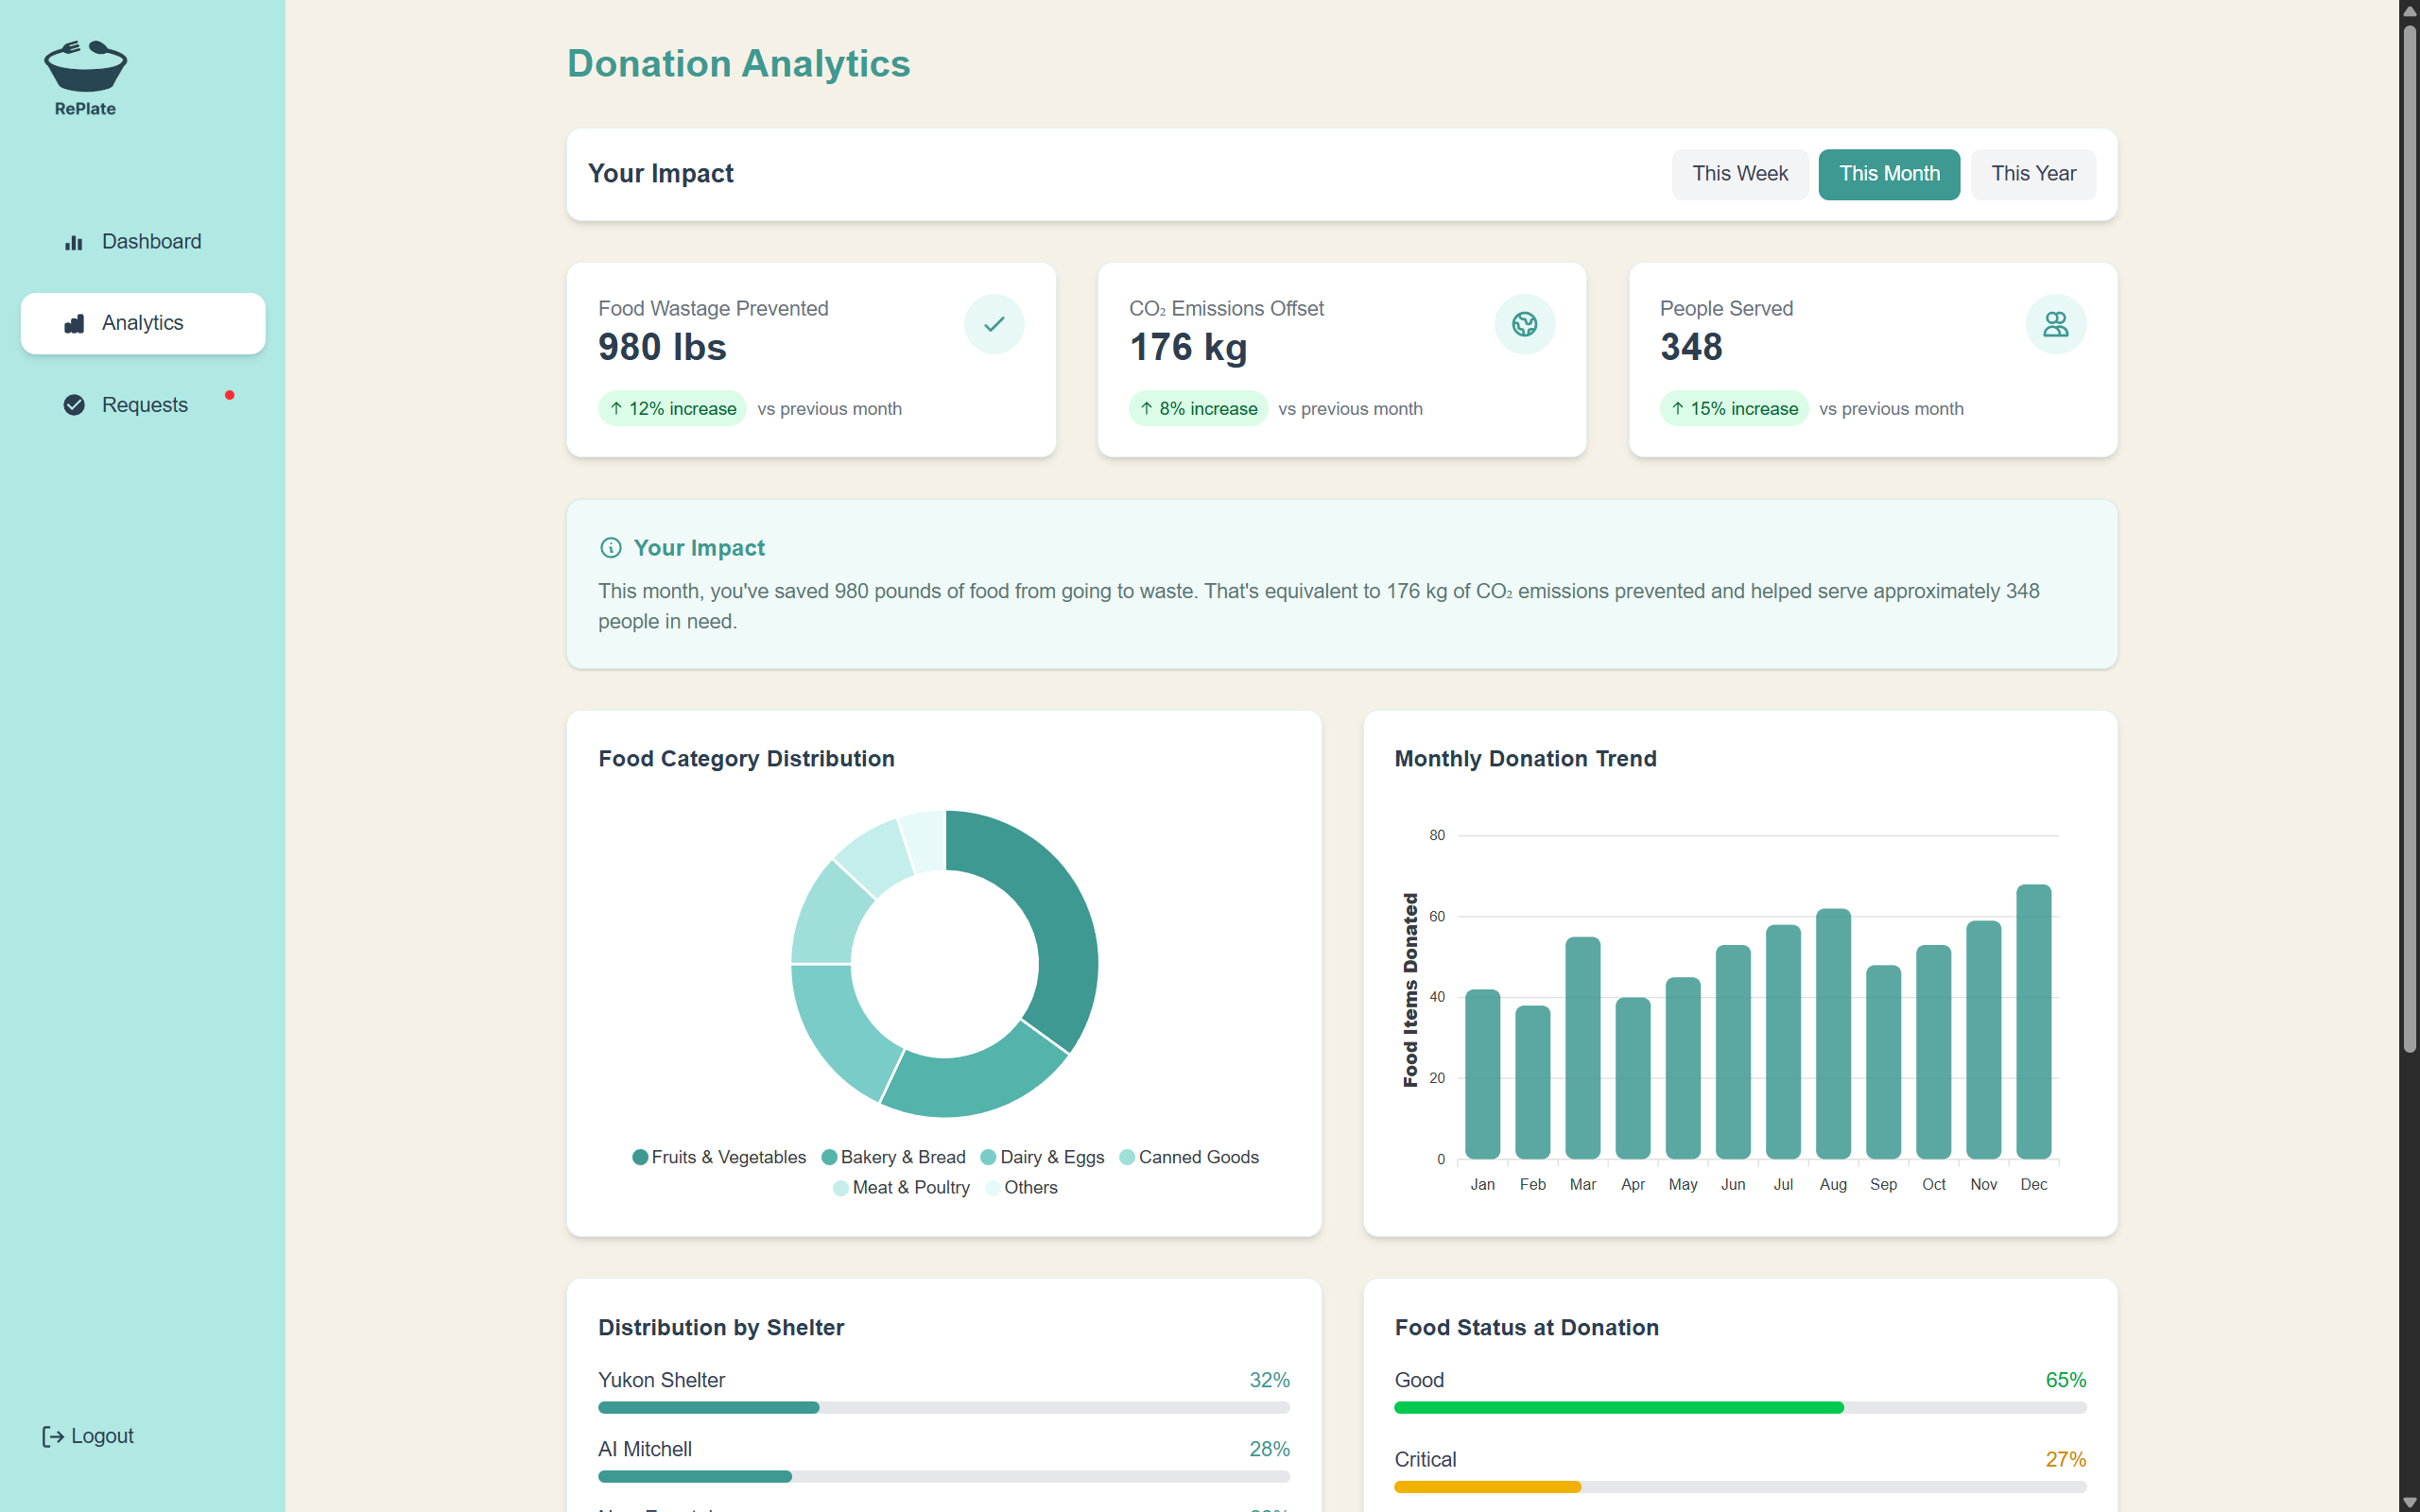This screenshot has height=1512, width=2420.
Task: Switch to This Year view
Action: (x=2032, y=174)
